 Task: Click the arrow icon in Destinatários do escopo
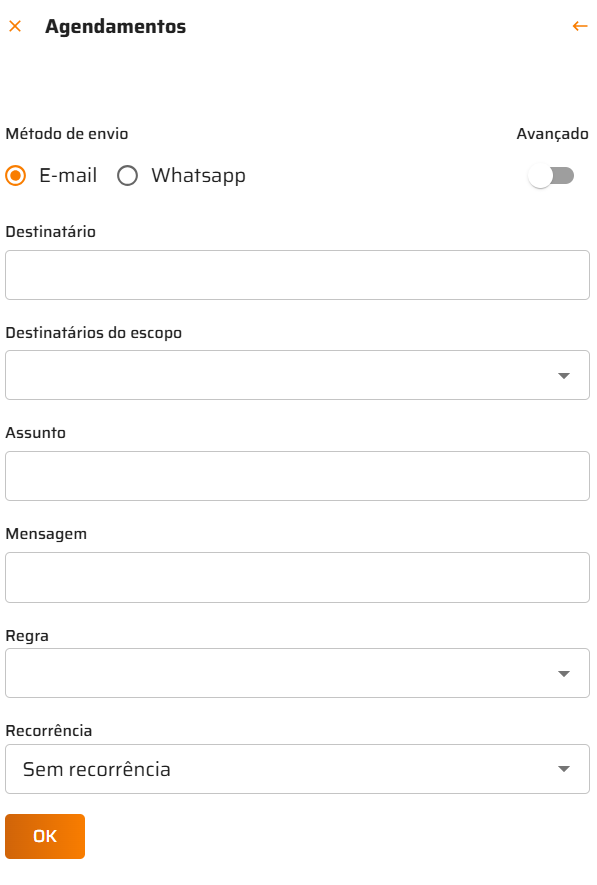click(x=564, y=376)
